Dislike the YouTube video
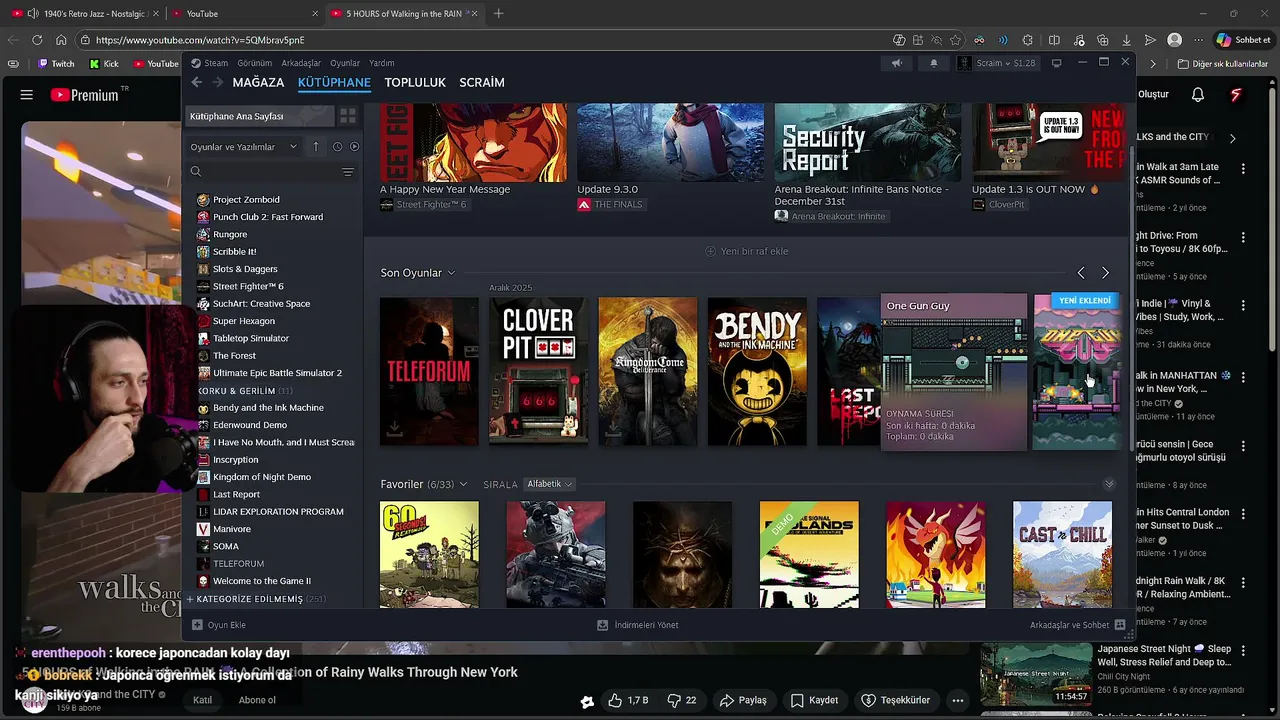 click(682, 700)
